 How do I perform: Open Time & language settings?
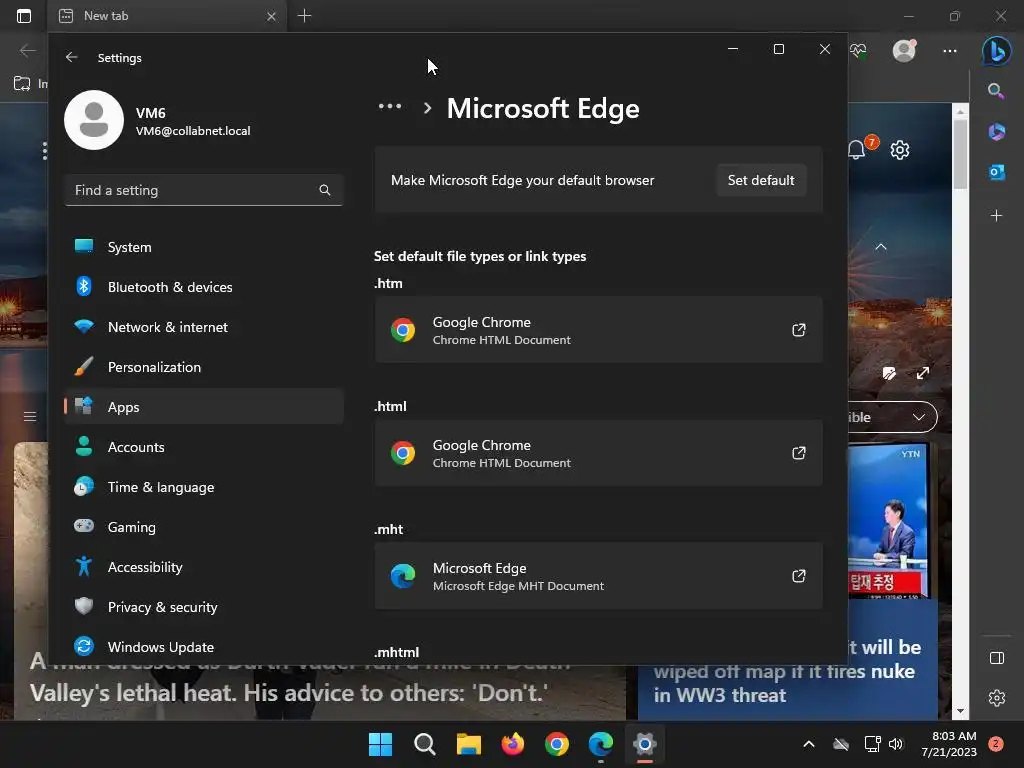point(204,487)
